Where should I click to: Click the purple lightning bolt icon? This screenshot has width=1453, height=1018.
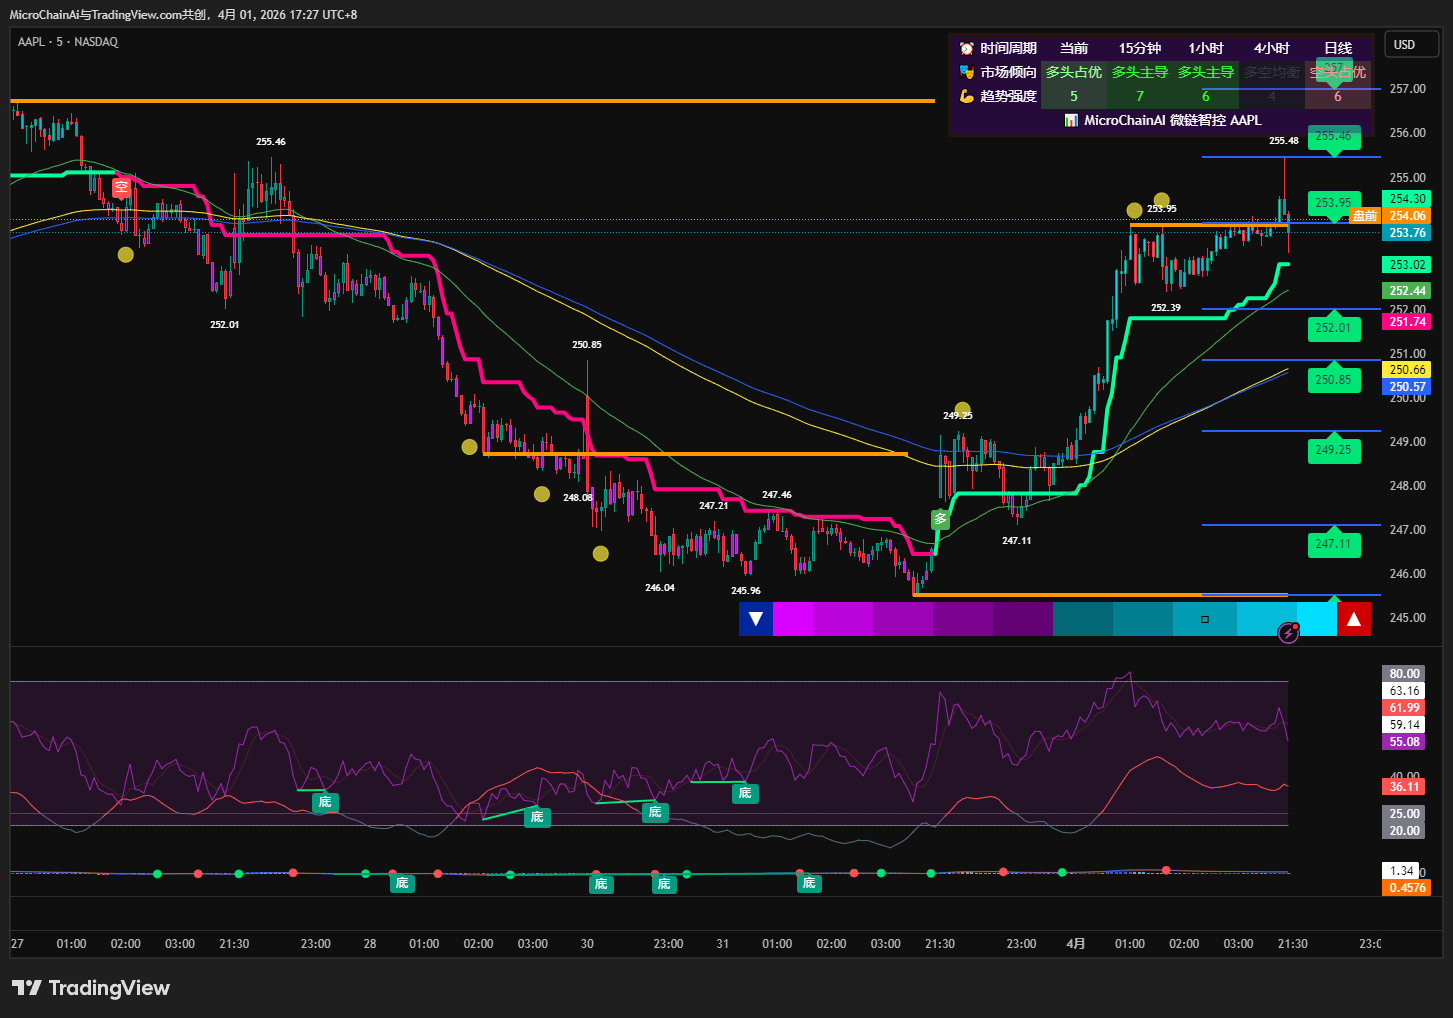[1288, 632]
